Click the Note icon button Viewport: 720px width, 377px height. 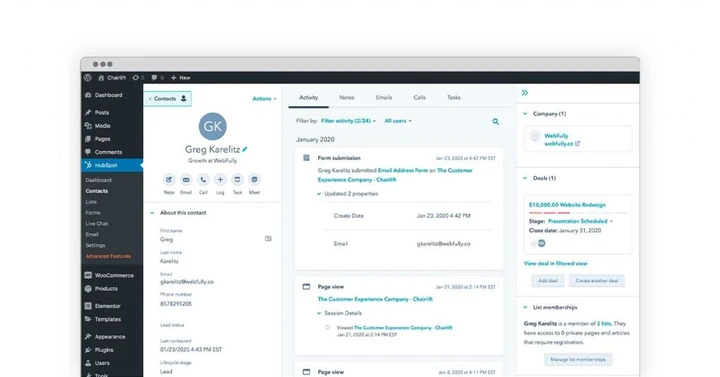coord(169,180)
